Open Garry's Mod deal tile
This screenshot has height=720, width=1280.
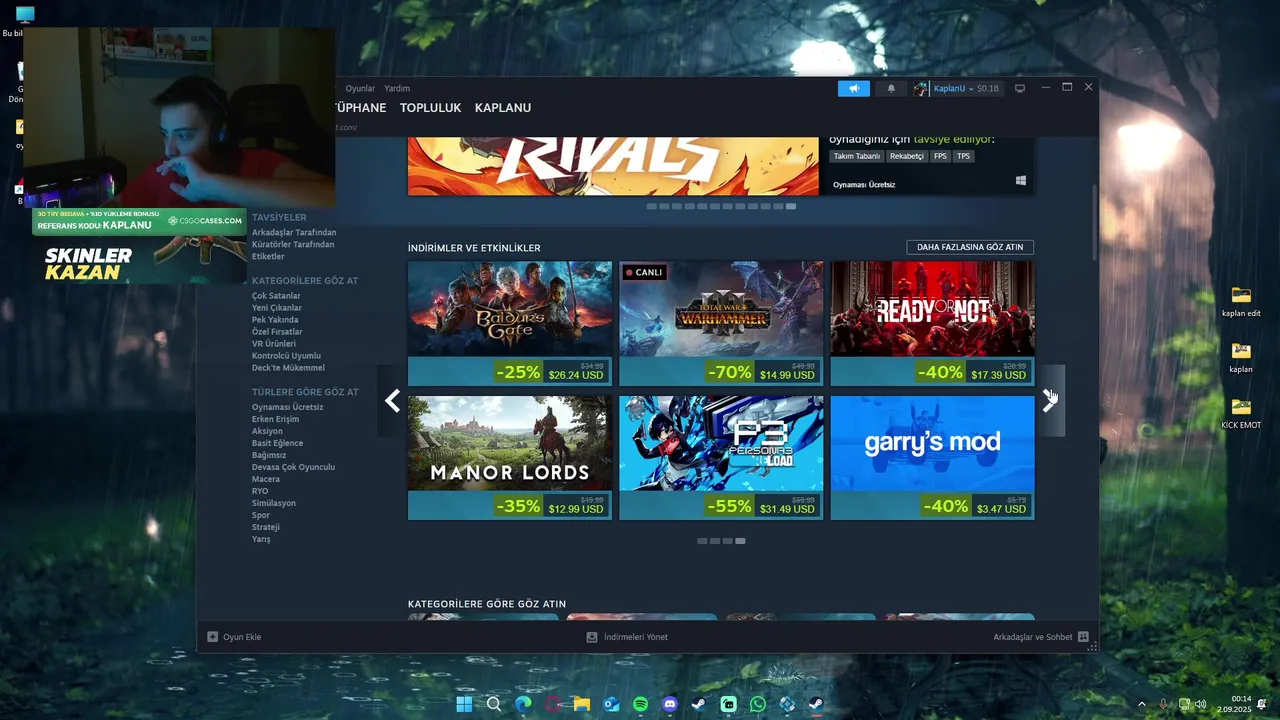click(x=932, y=458)
